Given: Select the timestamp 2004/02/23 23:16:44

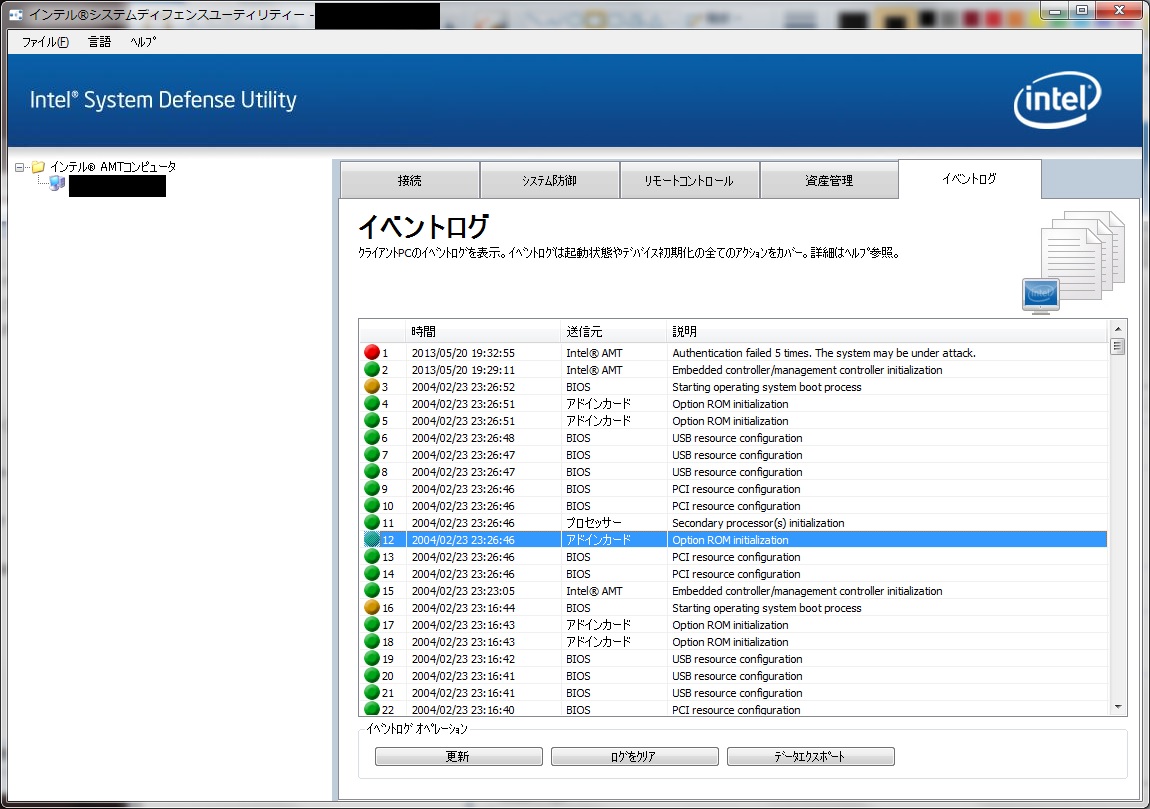Looking at the screenshot, I should click(463, 608).
